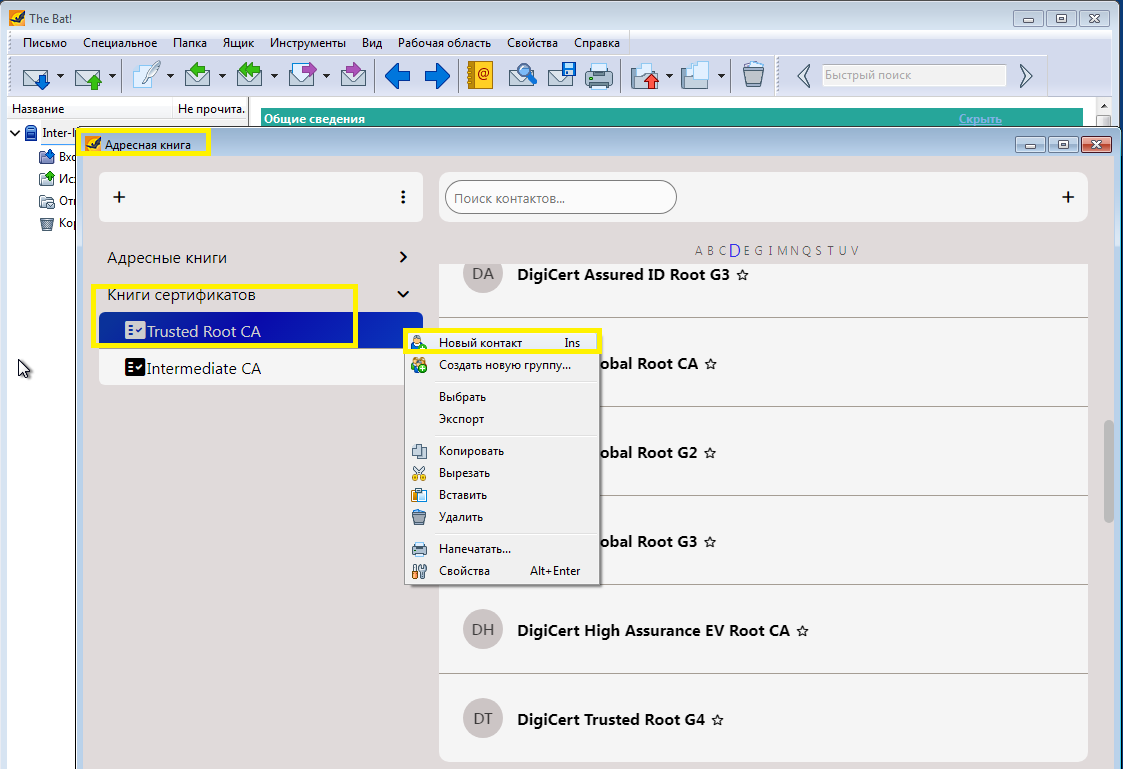
Task: Click the send queued mail toolbar icon
Action: tap(88, 77)
